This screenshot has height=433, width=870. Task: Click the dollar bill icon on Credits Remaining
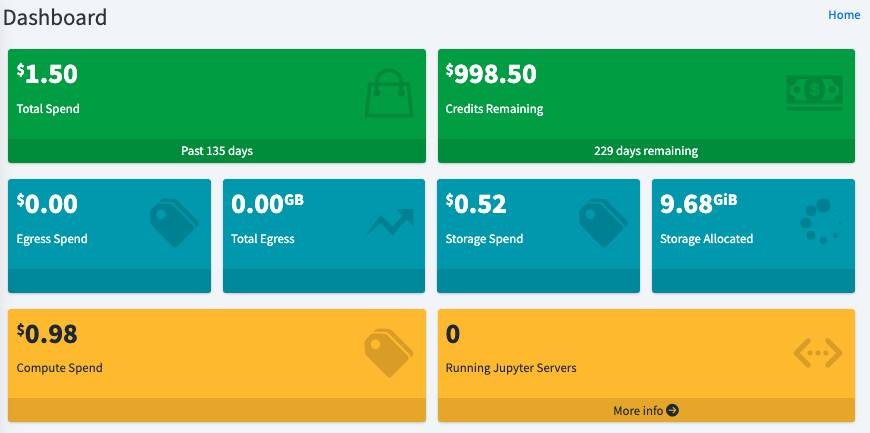pyautogui.click(x=815, y=93)
